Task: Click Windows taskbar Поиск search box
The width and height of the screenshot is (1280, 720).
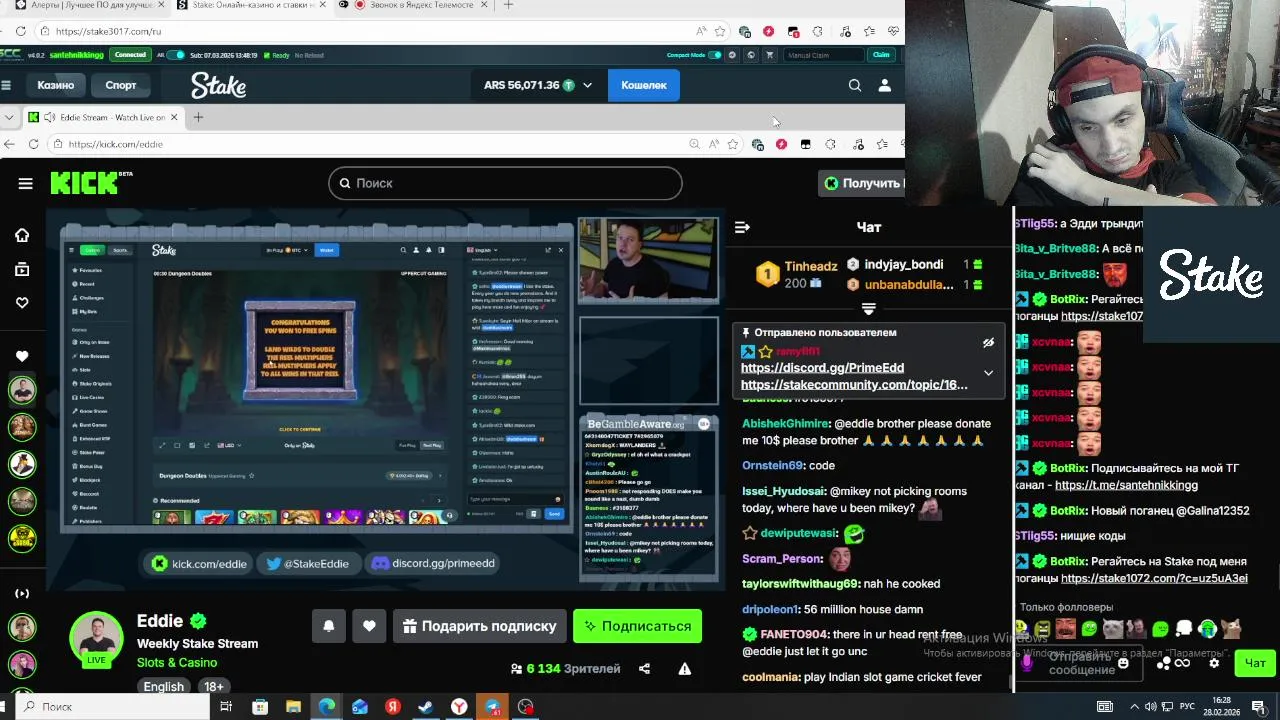Action: (110, 707)
